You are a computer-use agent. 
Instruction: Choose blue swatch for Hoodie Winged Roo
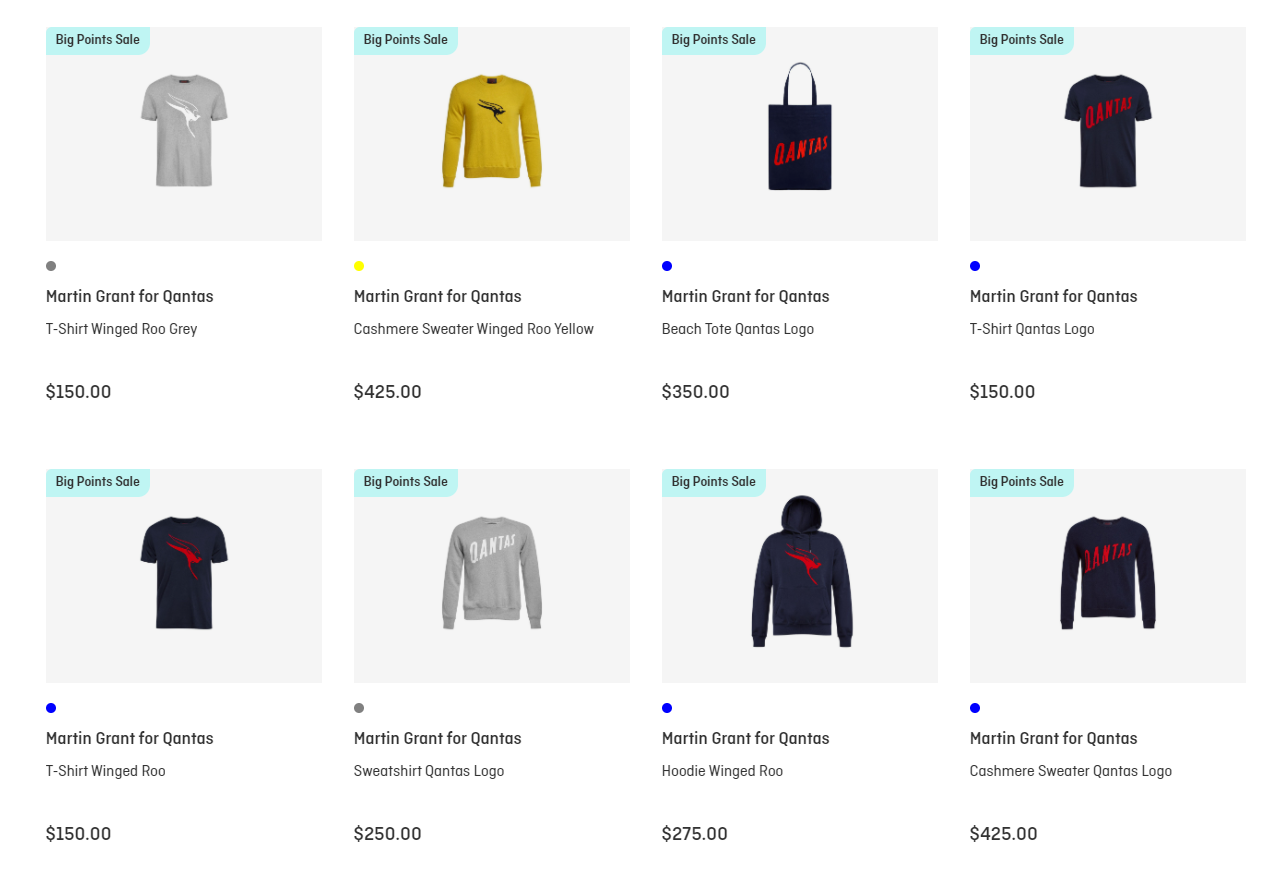coord(667,708)
